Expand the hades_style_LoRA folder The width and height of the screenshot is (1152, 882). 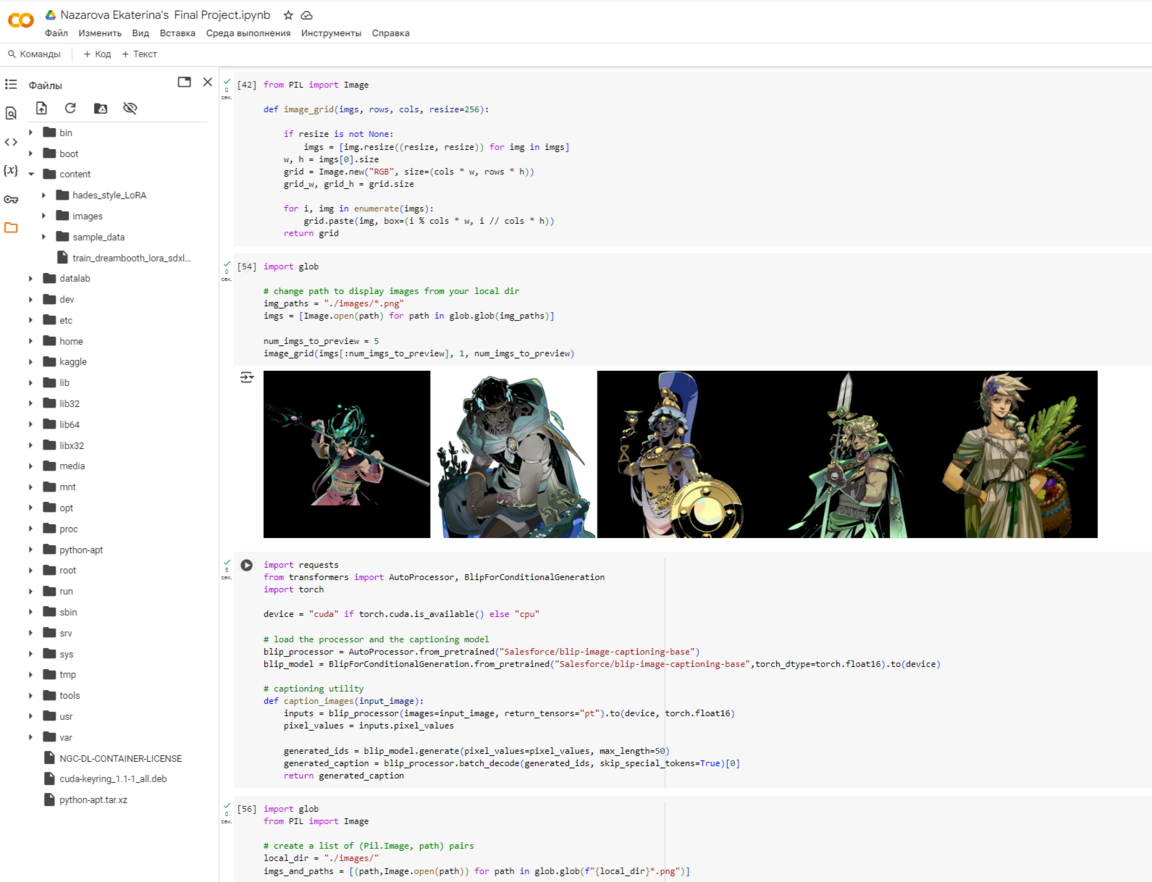[x=44, y=195]
